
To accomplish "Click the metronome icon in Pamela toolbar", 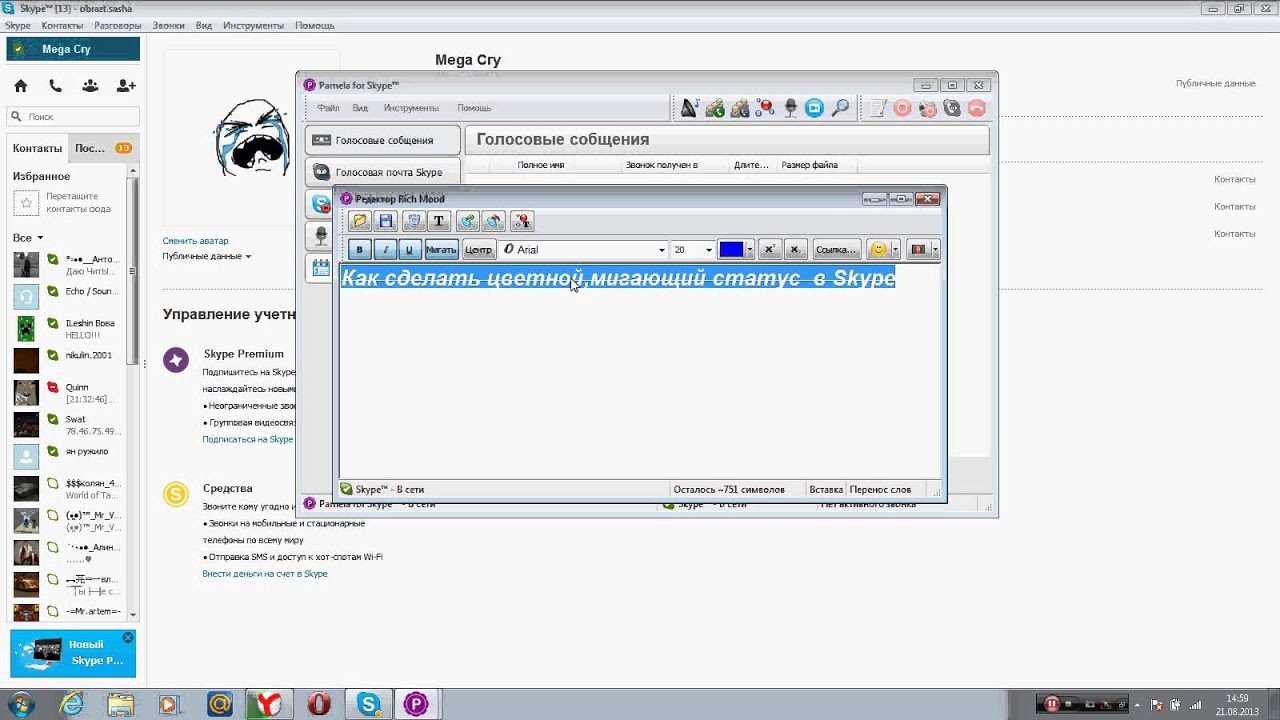I will click(690, 108).
